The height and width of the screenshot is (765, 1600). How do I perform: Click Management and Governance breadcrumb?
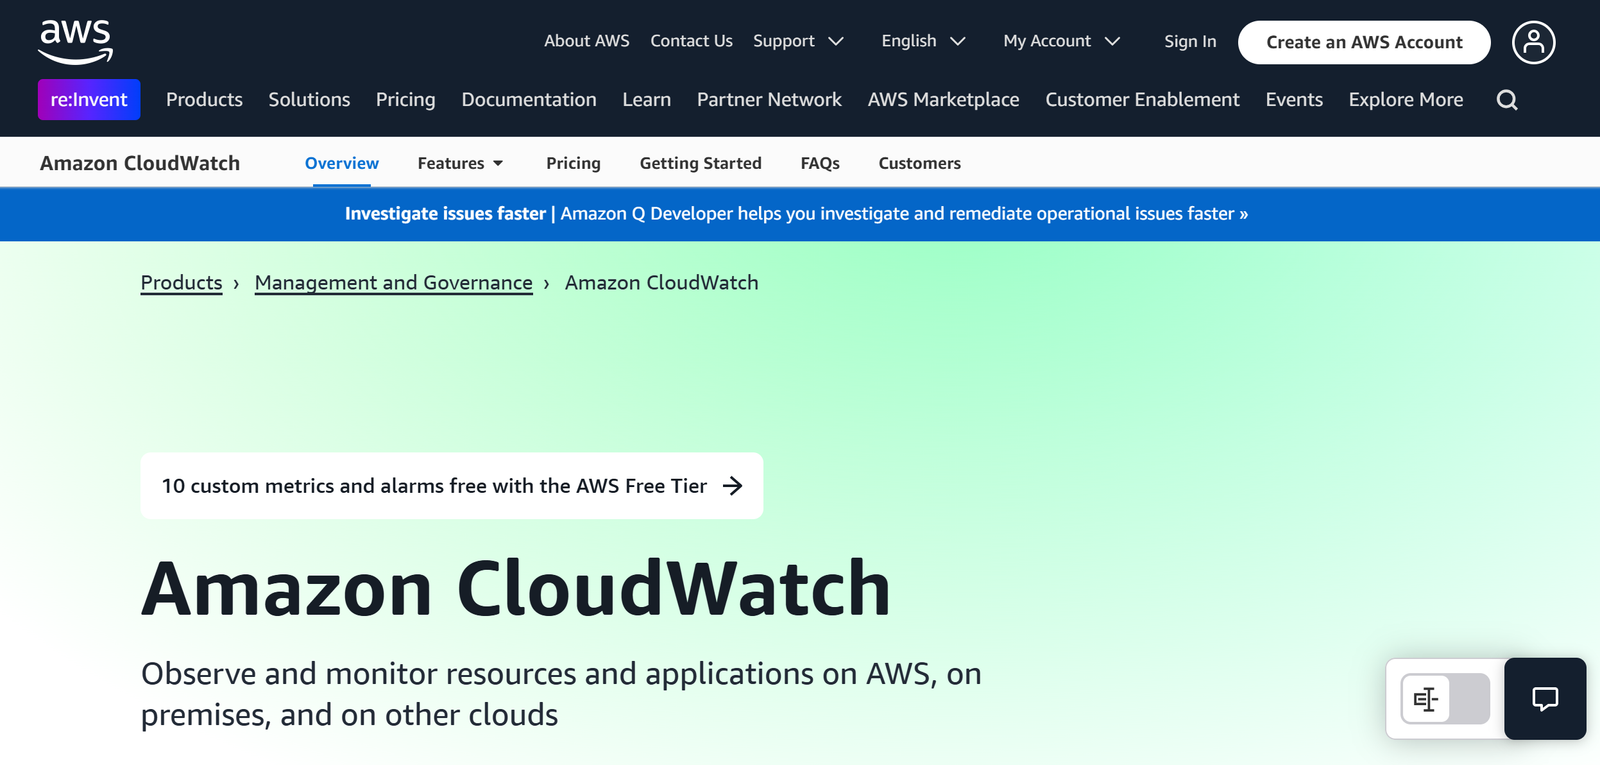[393, 283]
